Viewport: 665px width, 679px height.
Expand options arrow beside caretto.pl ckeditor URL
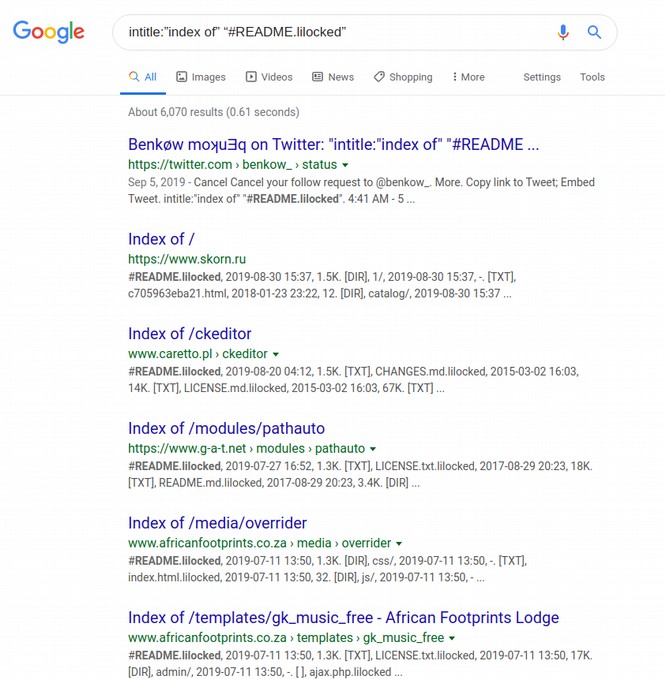pos(275,354)
